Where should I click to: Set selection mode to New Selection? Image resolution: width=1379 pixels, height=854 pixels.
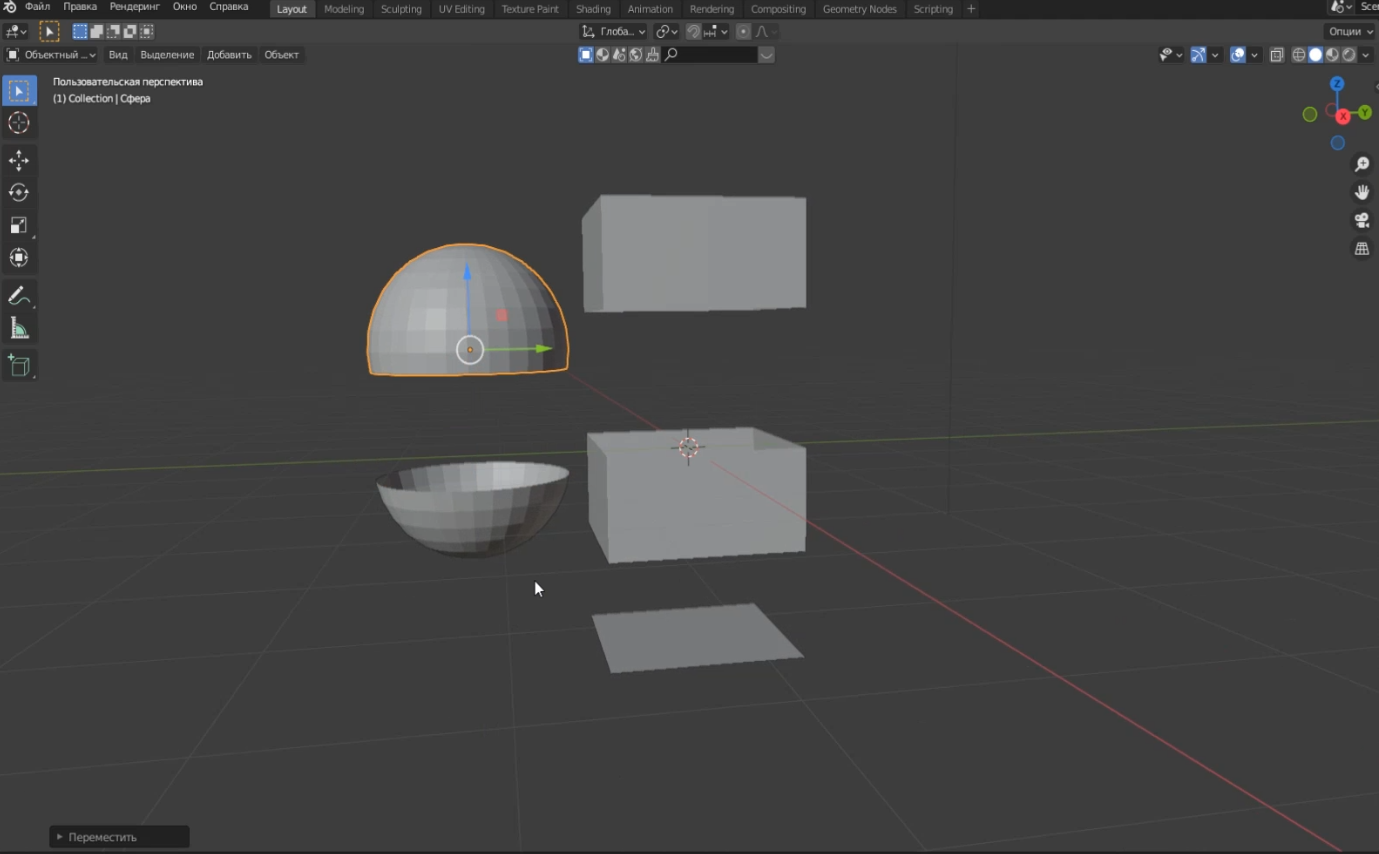click(80, 32)
